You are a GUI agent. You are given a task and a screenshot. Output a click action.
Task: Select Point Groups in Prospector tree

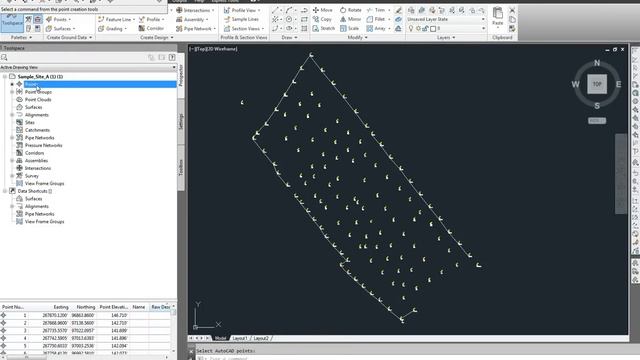point(38,92)
